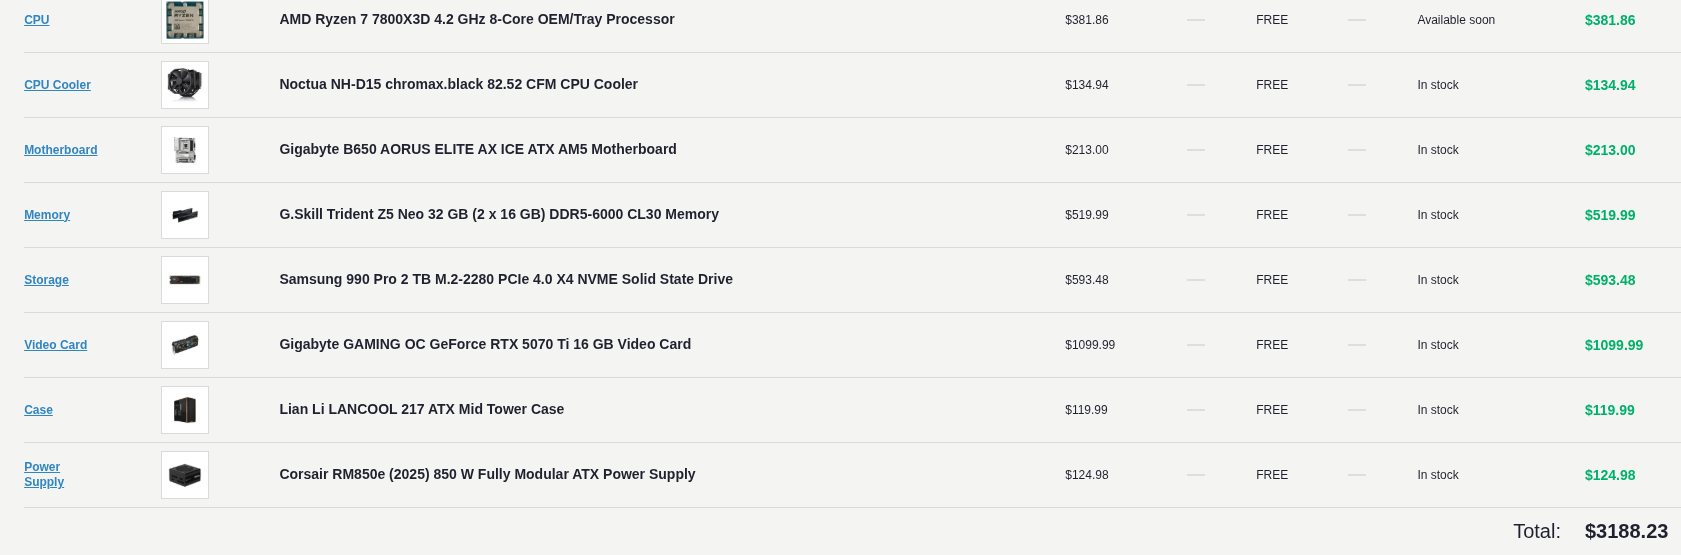Click the Case category link
1681x555 pixels.
pyautogui.click(x=38, y=410)
